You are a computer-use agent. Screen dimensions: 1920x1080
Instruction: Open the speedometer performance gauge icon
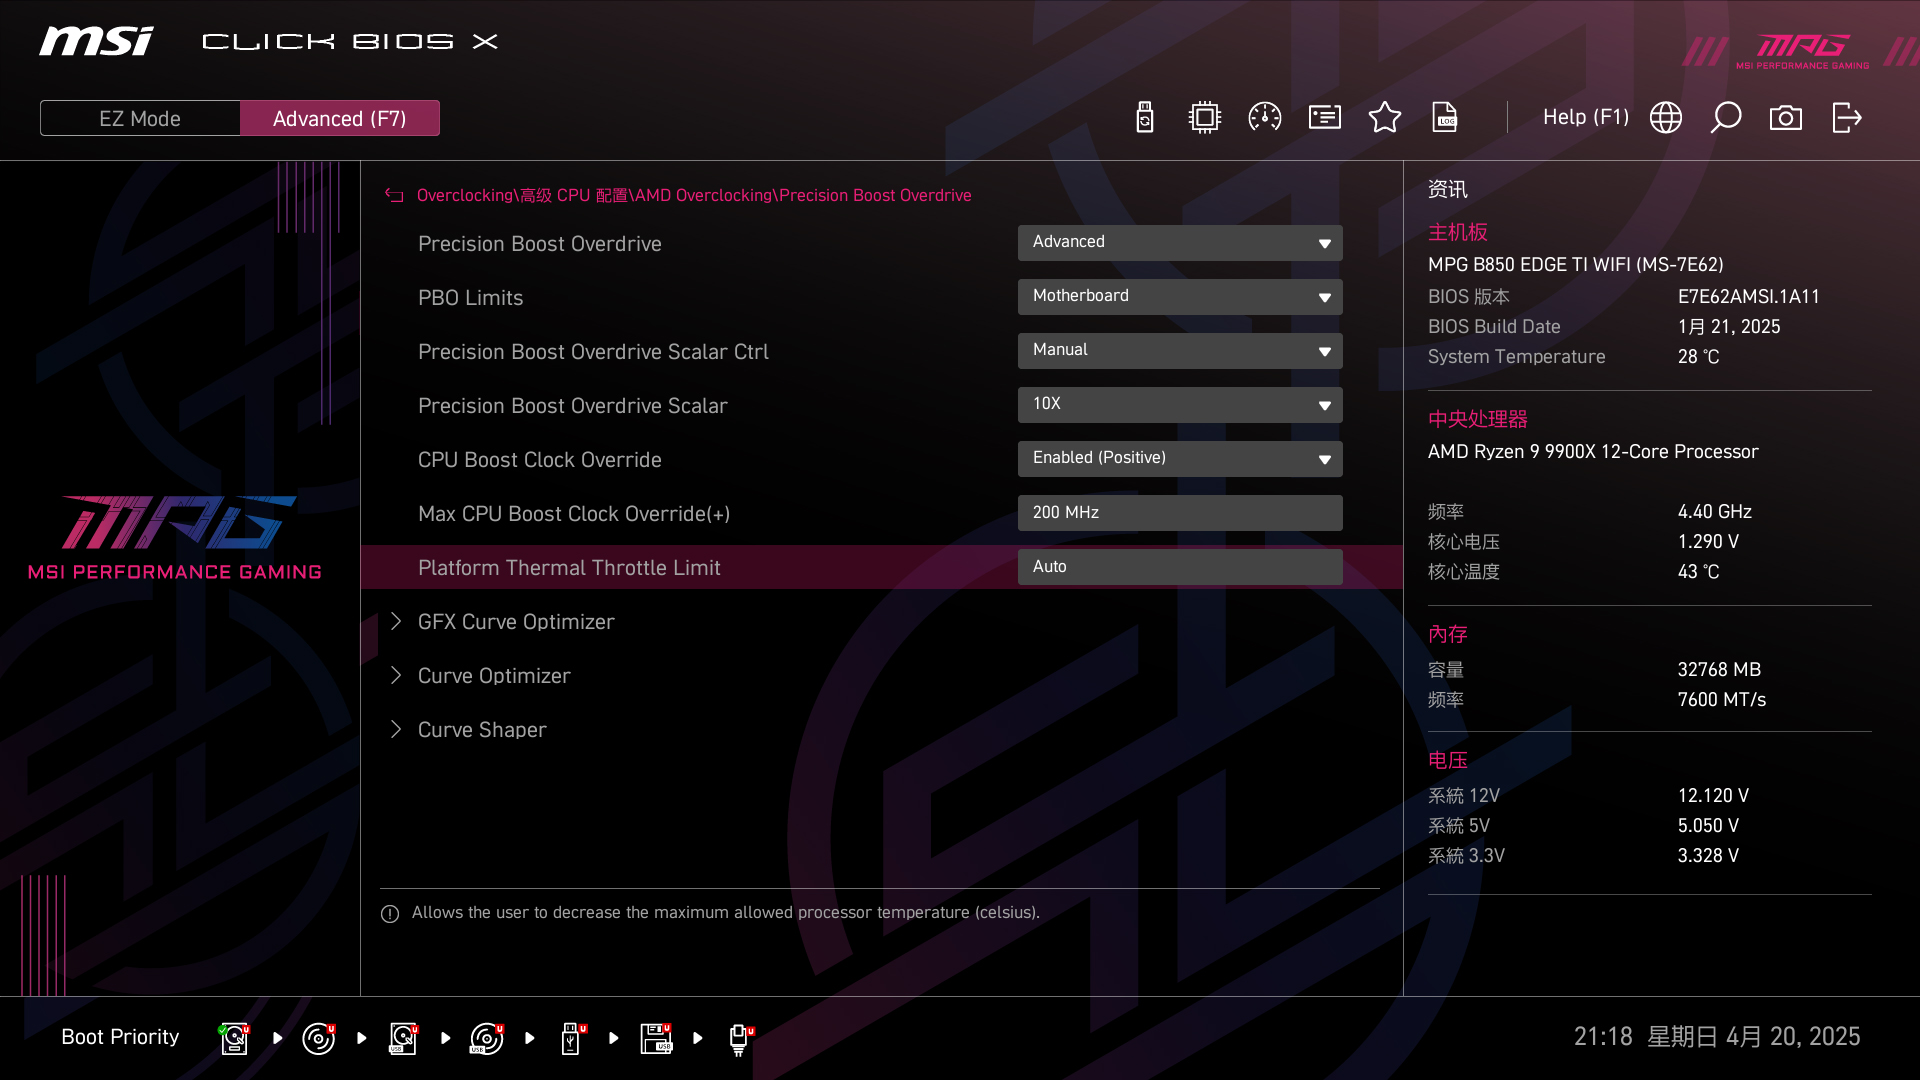coord(1265,118)
